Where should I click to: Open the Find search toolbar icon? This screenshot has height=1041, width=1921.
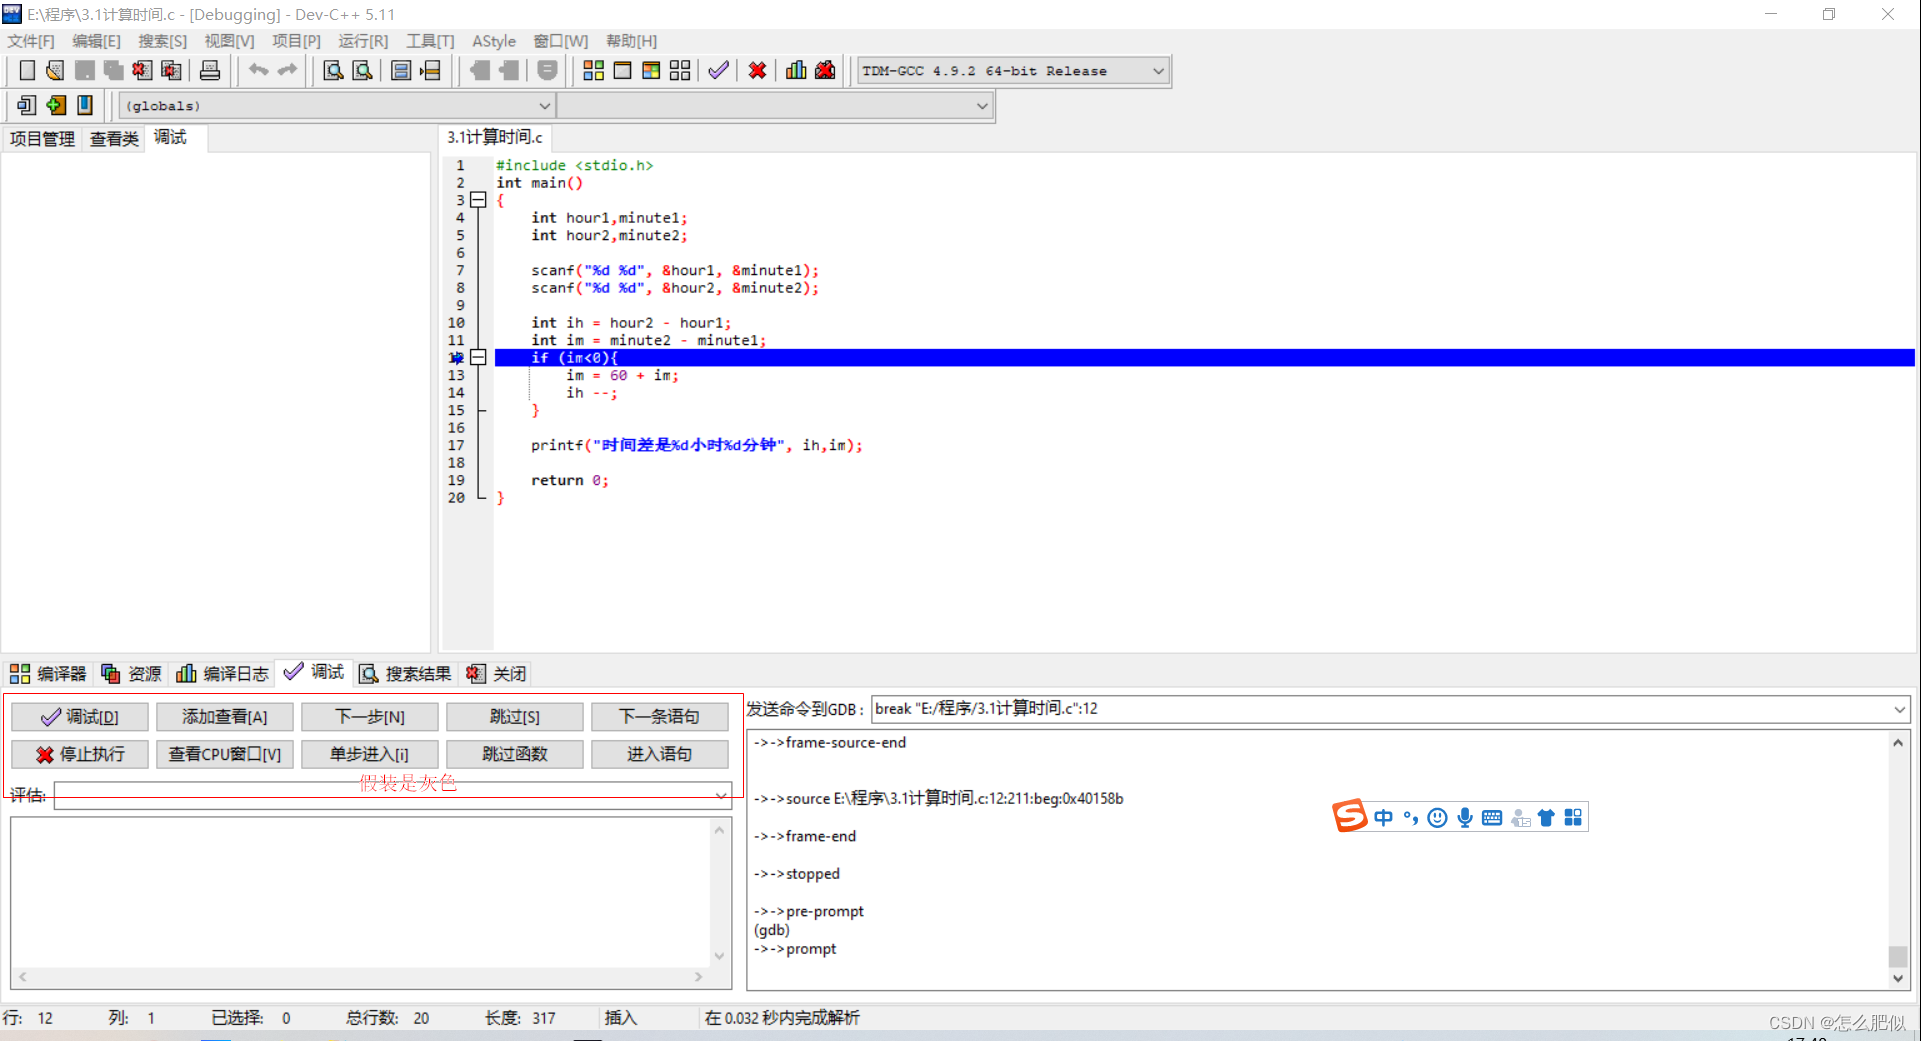point(333,70)
